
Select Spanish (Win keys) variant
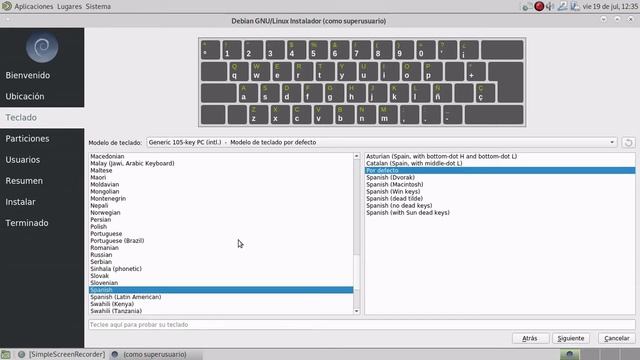[x=500, y=191]
